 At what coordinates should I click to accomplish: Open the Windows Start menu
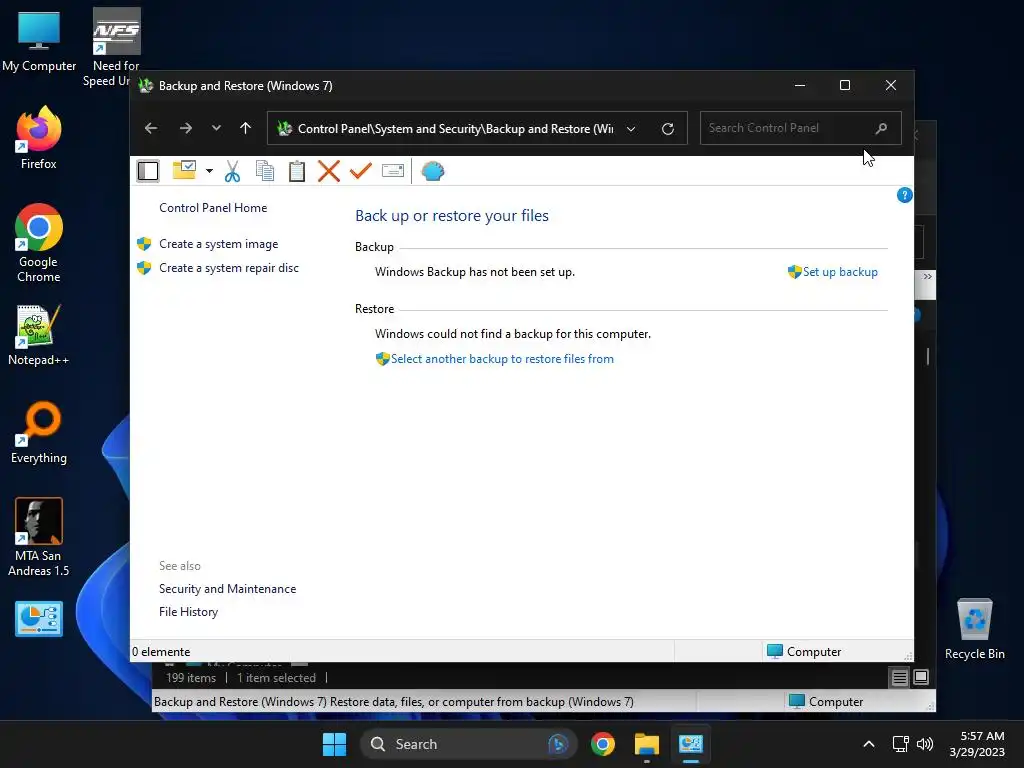(334, 744)
